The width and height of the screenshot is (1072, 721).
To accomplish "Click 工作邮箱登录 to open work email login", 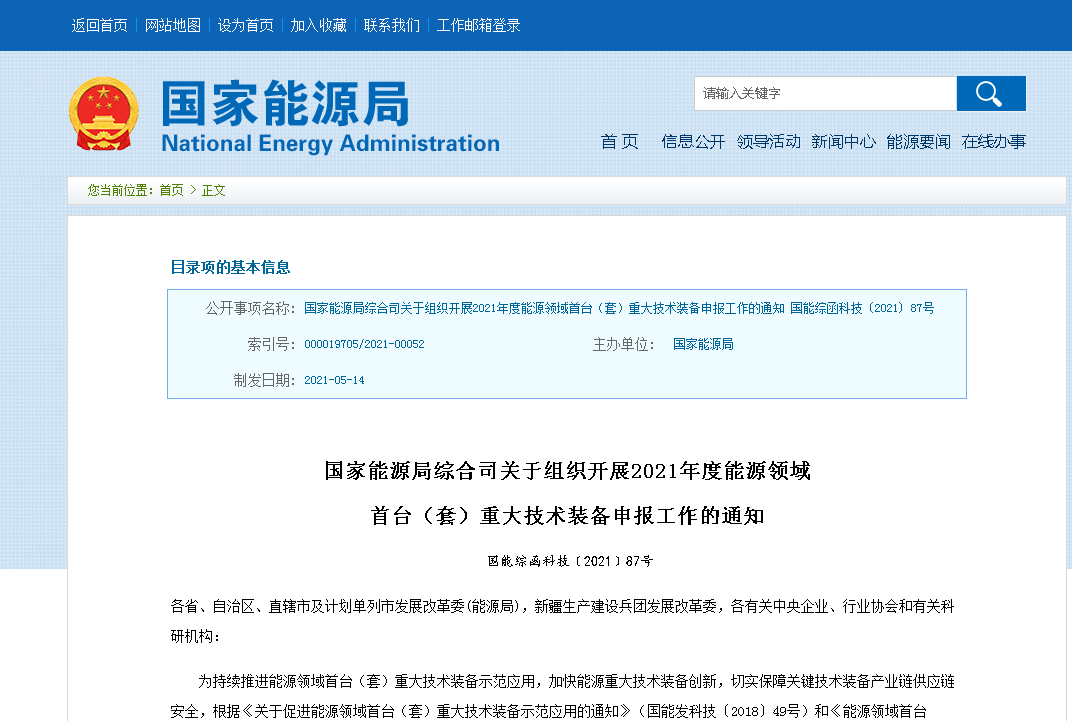I will tap(477, 25).
